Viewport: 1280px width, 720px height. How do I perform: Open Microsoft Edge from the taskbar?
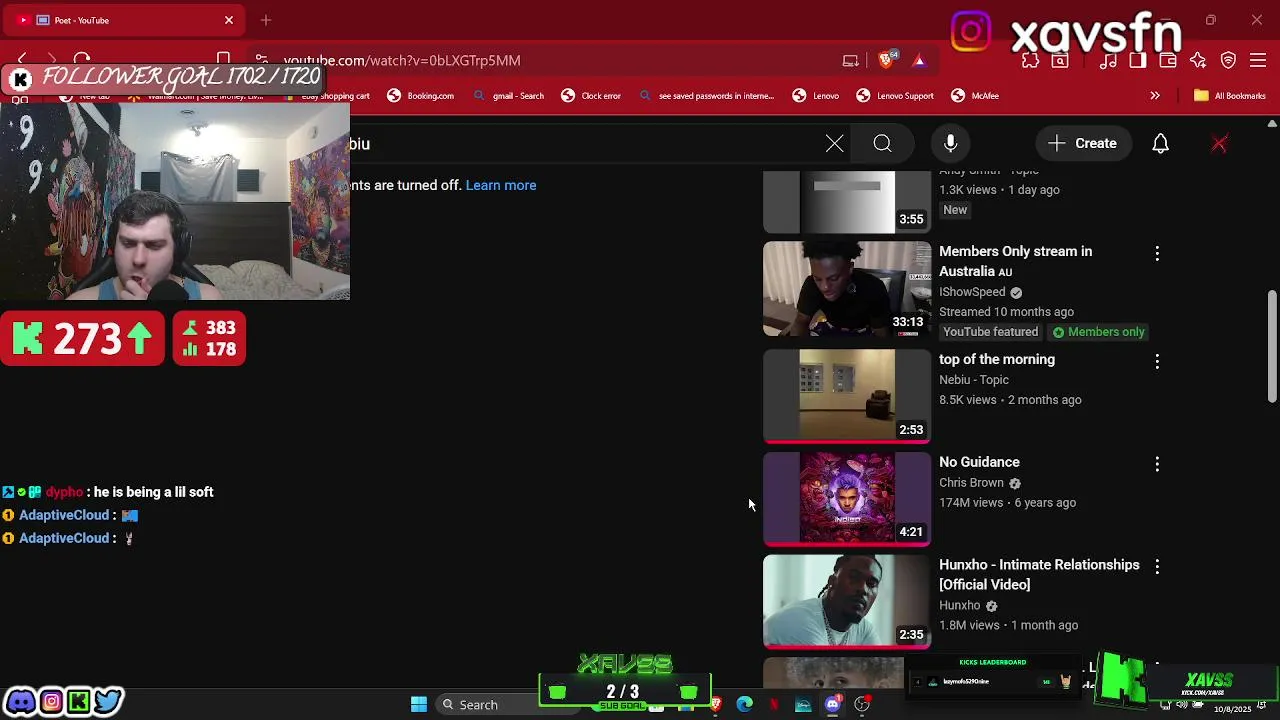click(x=745, y=705)
